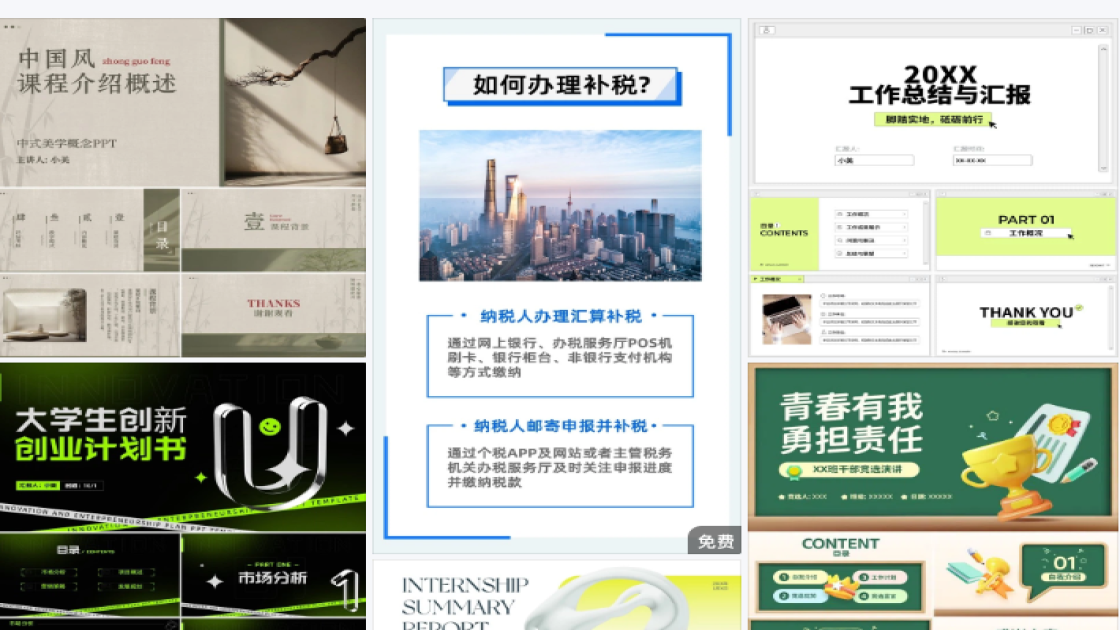Open the laptop photo content slide preview
The image size is (1120, 630).
coord(839,316)
